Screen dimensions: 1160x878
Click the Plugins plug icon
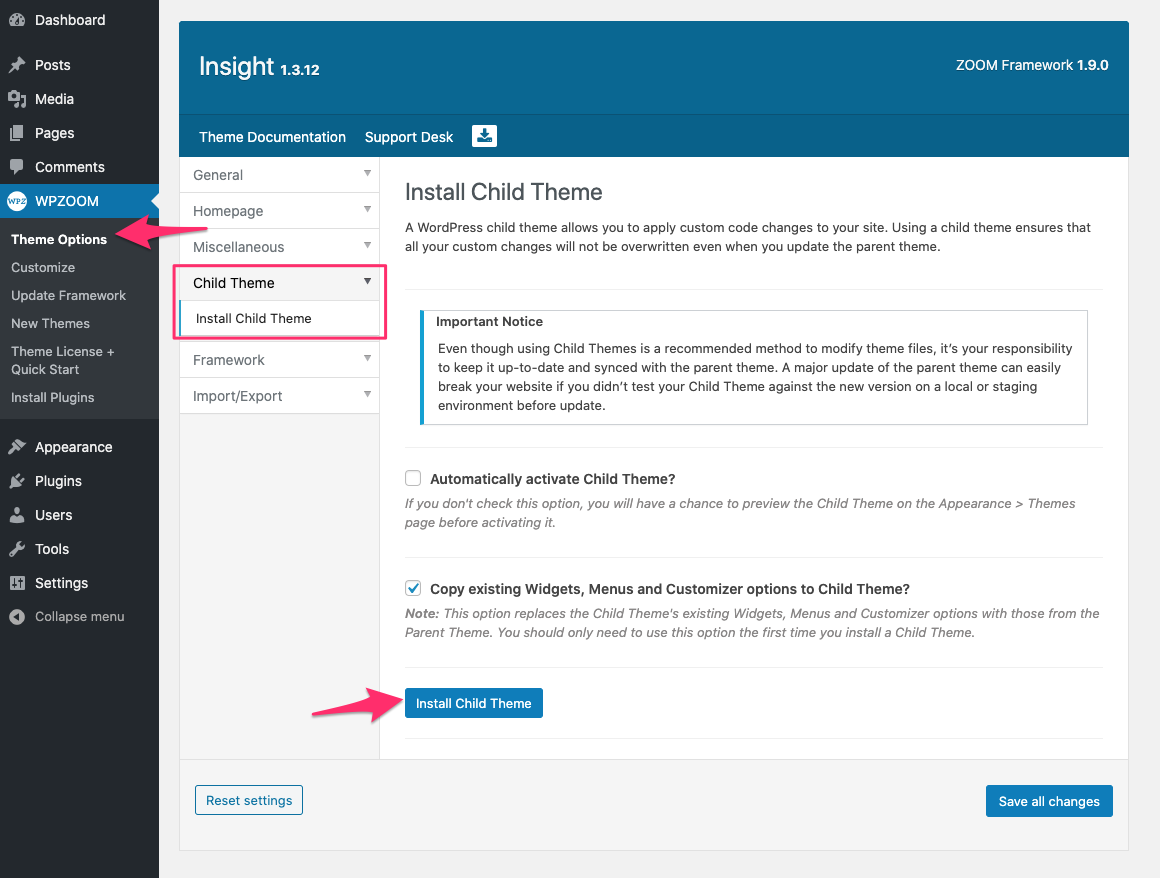coord(17,481)
